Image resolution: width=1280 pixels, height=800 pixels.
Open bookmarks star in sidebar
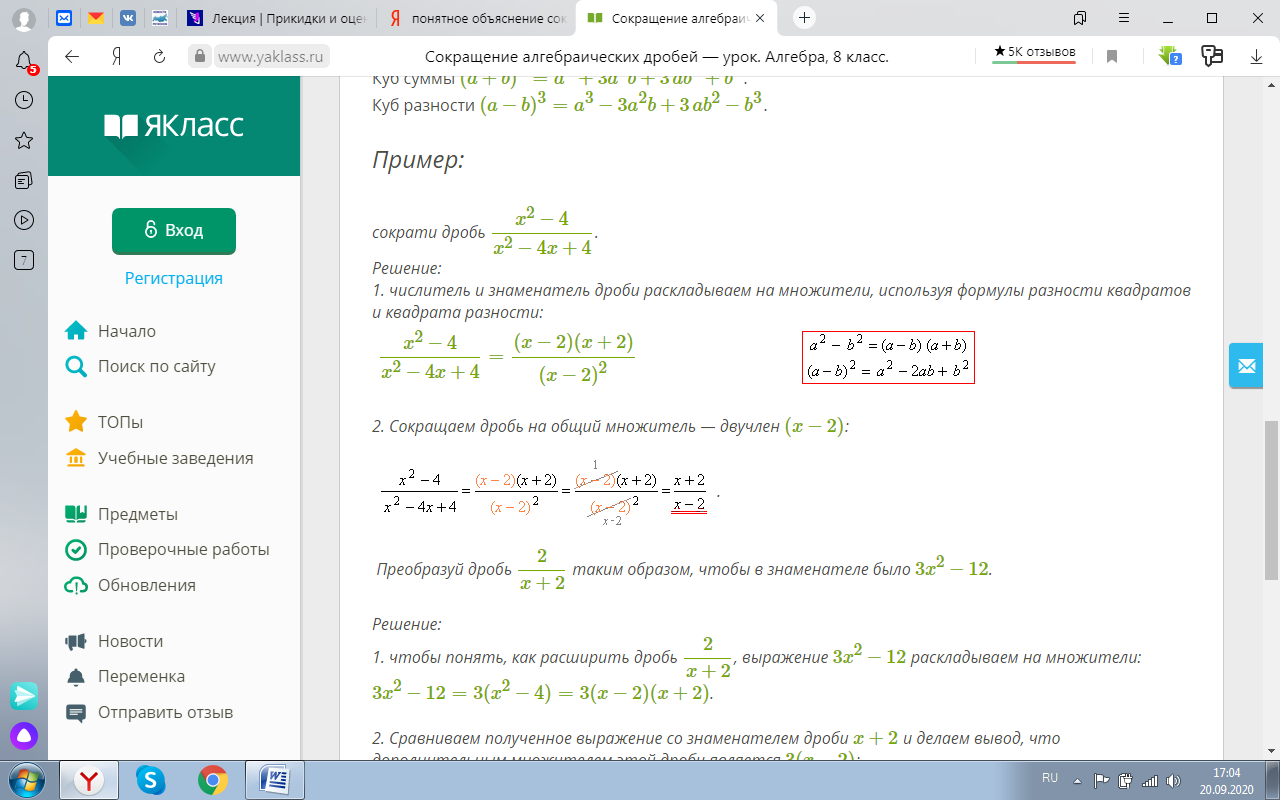coord(25,140)
